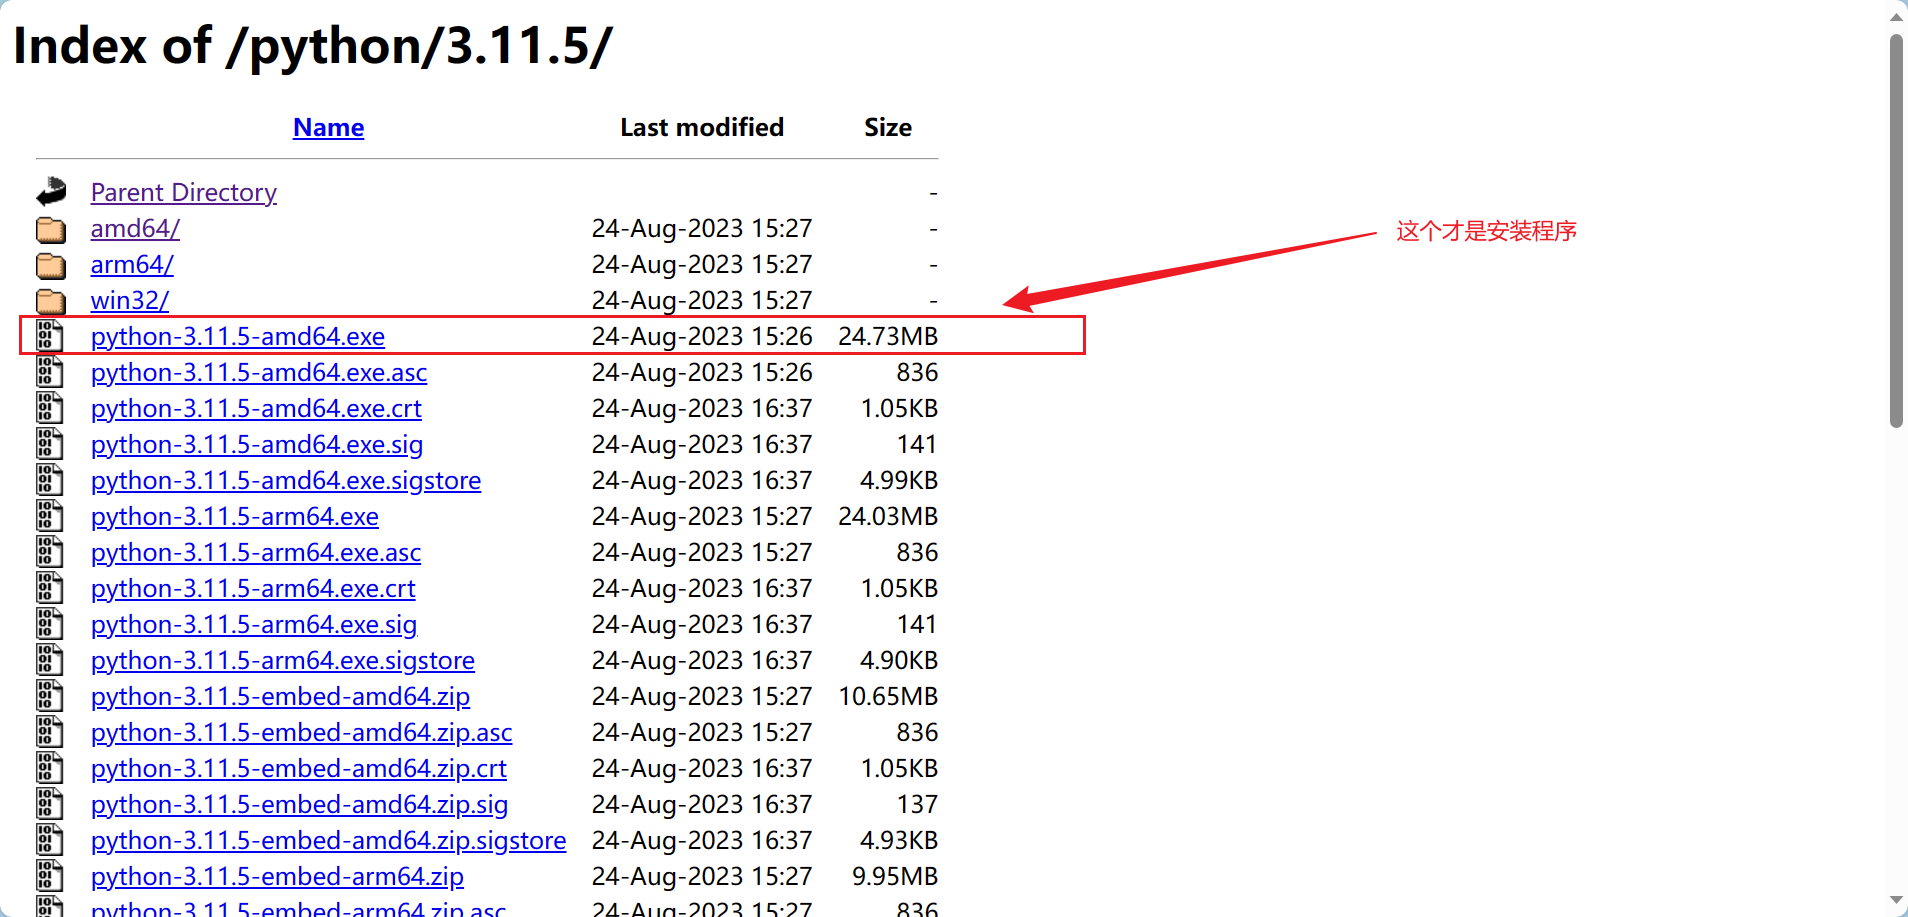The image size is (1908, 917).
Task: Click file icon beside python-3.11.5-arm64.exe.crt
Action: click(50, 588)
